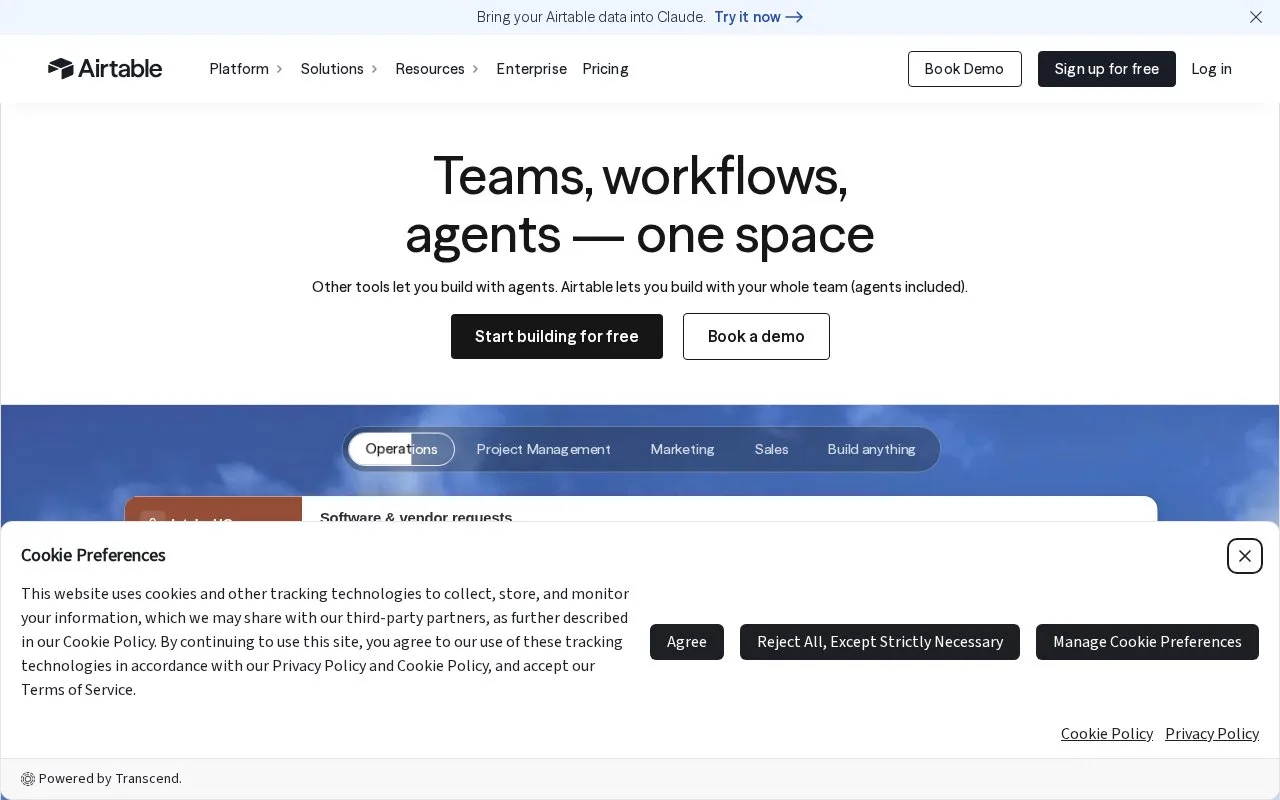The image size is (1280, 800).
Task: Go to Pricing
Action: tap(605, 69)
